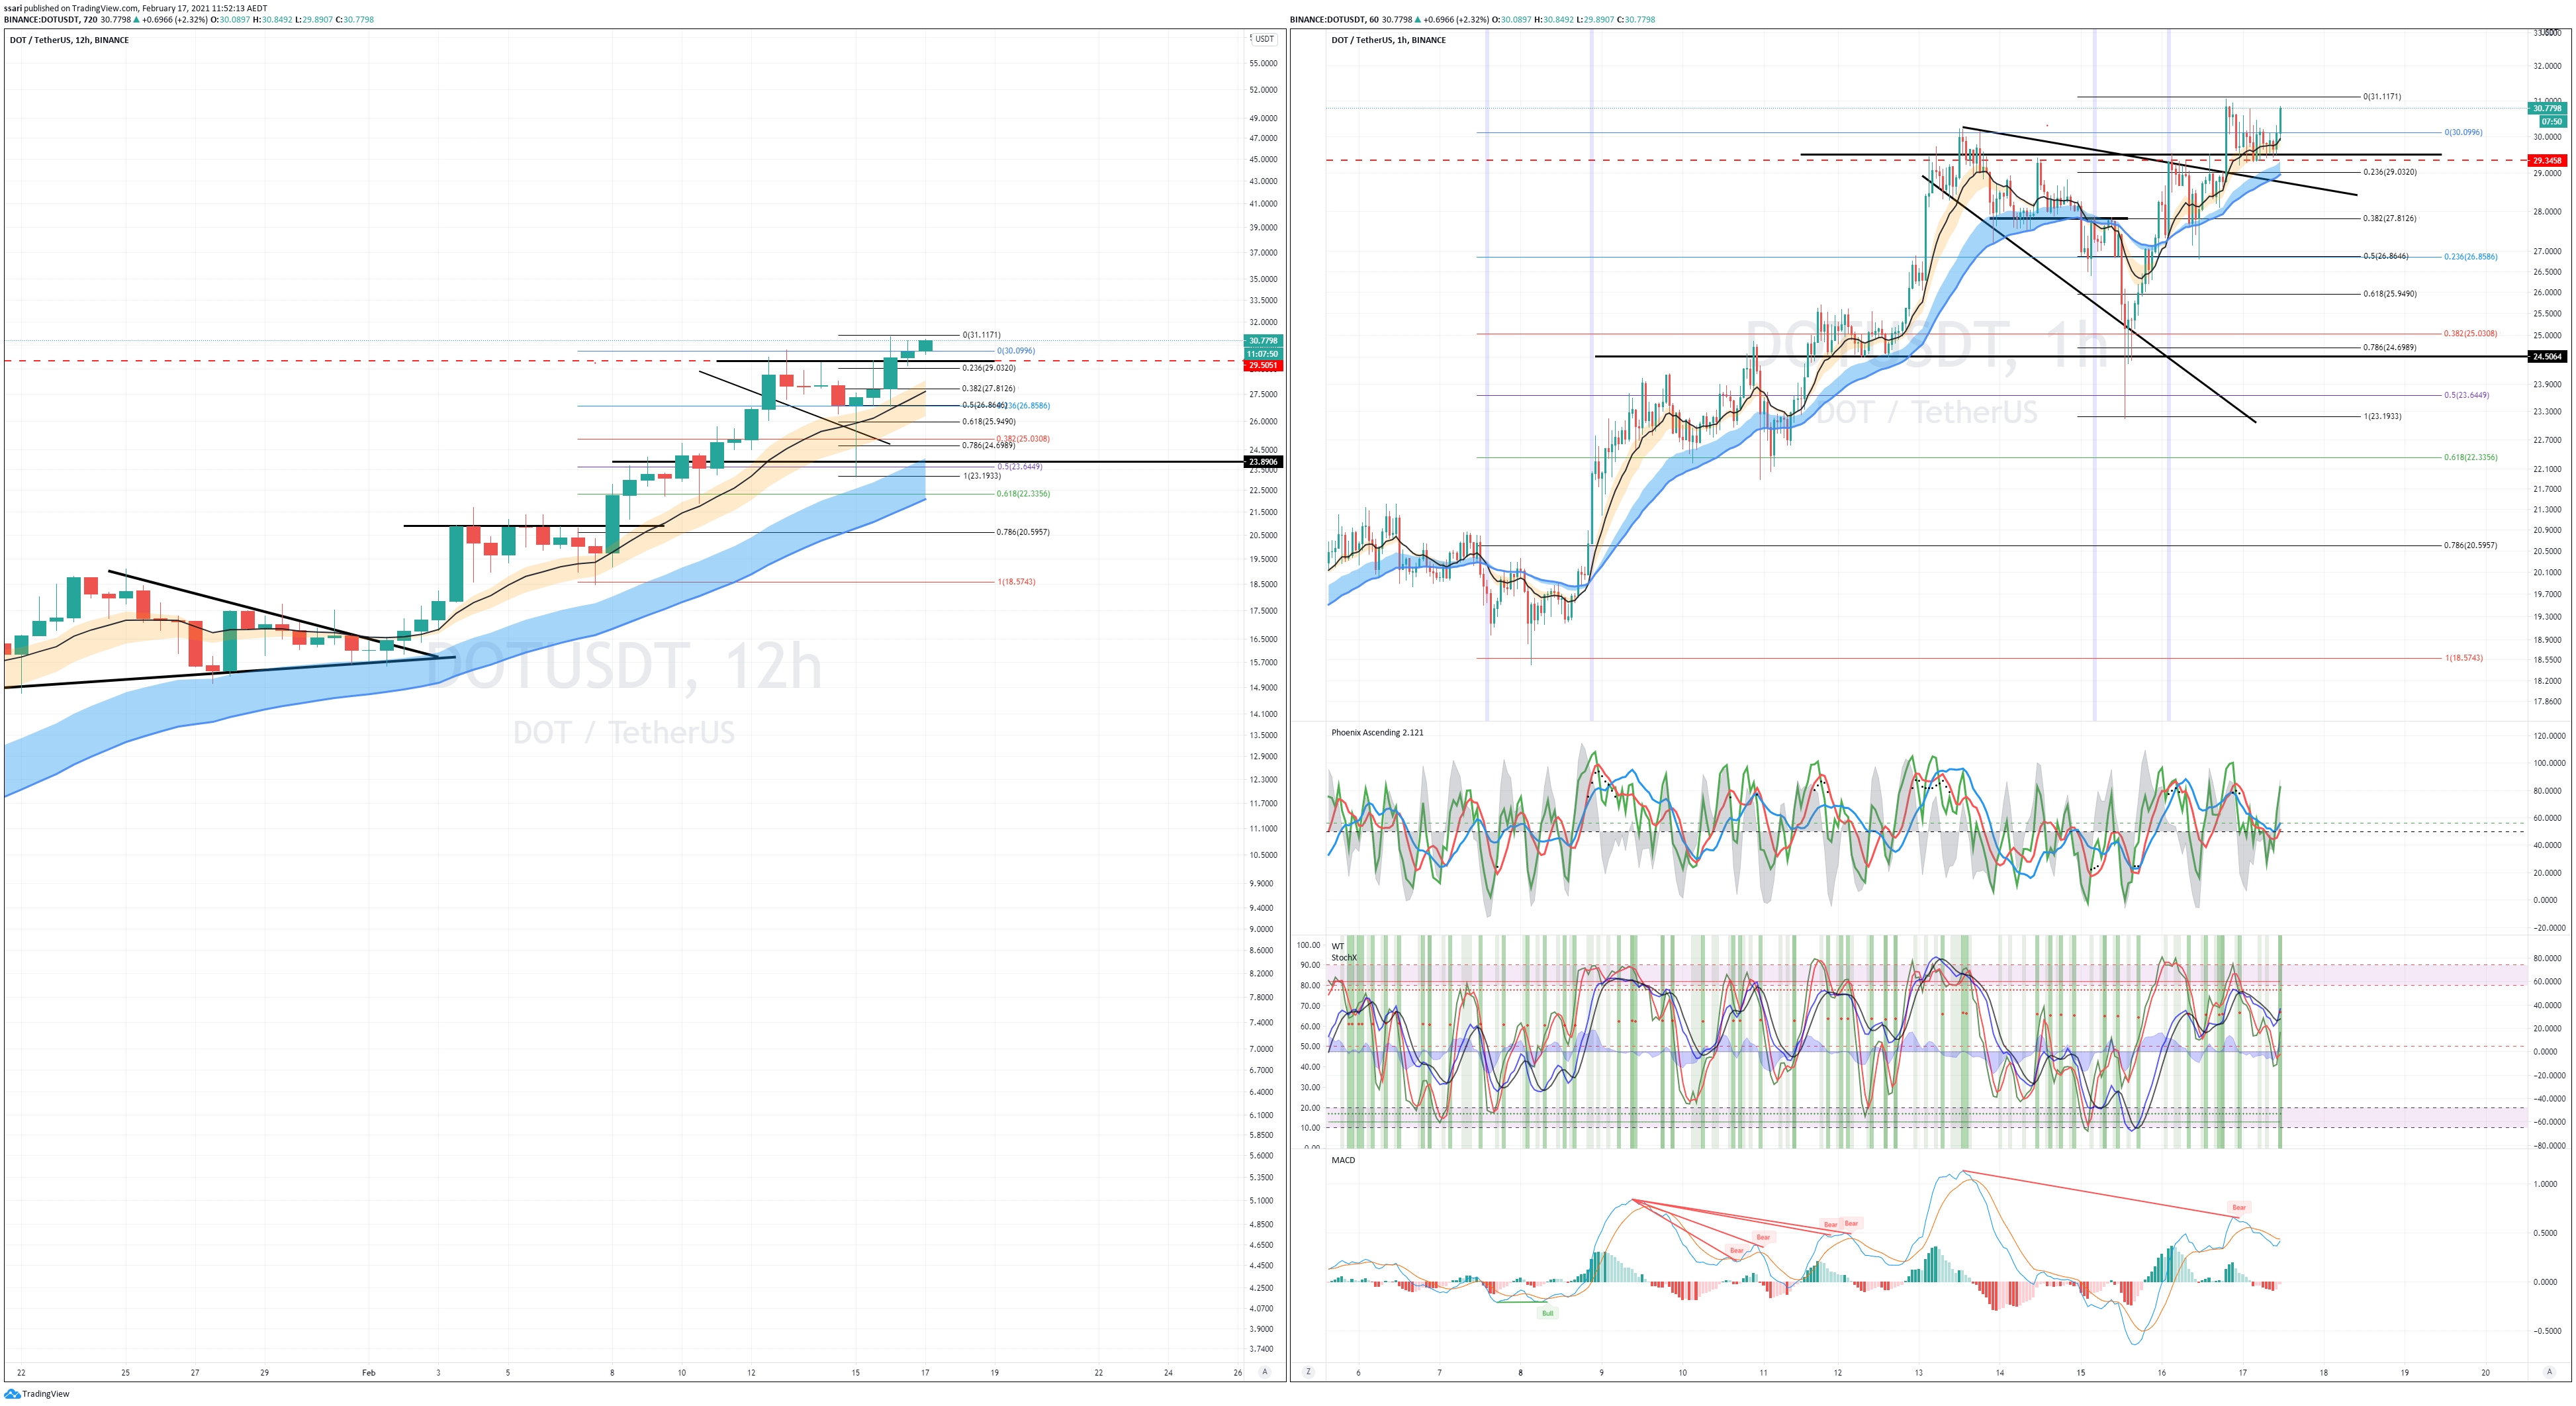Click the BINANCE:DOTUSDT, 720 header line

[189, 19]
